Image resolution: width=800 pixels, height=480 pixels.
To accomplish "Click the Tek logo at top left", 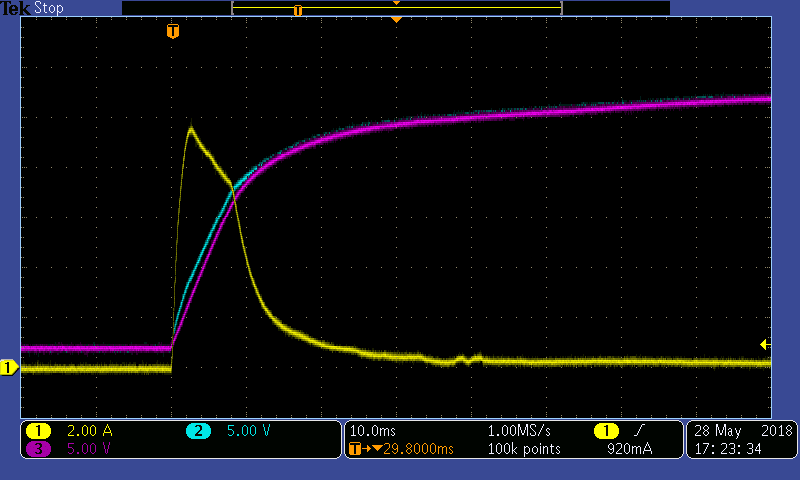I will pyautogui.click(x=15, y=8).
